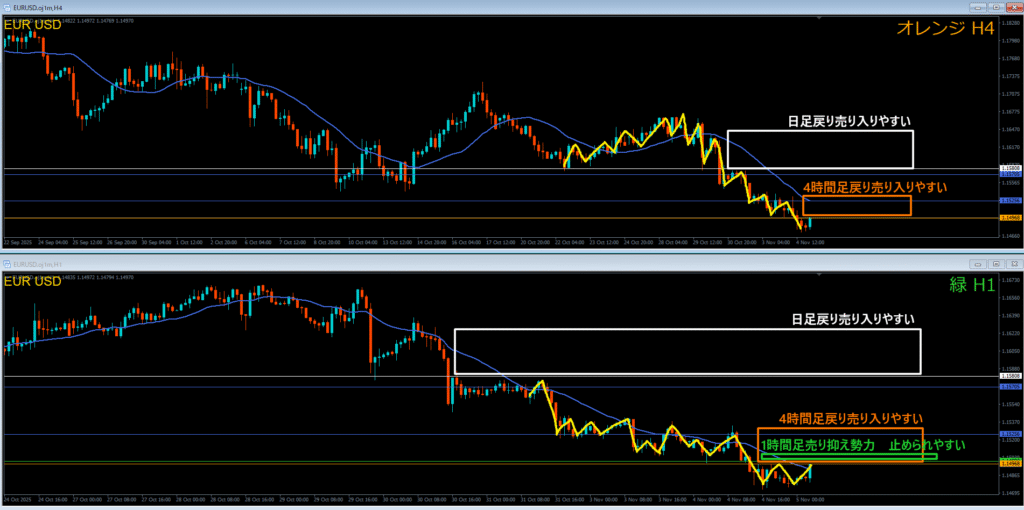
Task: Close the EURUSD H4 chart window
Action: (x=1013, y=8)
